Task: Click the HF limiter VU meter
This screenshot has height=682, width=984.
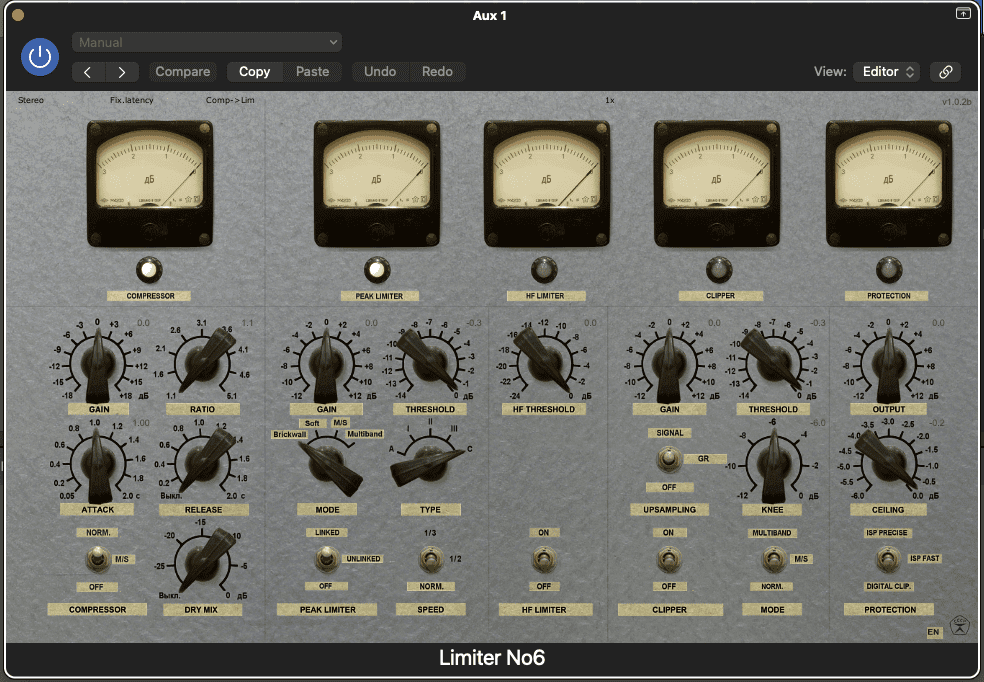Action: pos(547,183)
